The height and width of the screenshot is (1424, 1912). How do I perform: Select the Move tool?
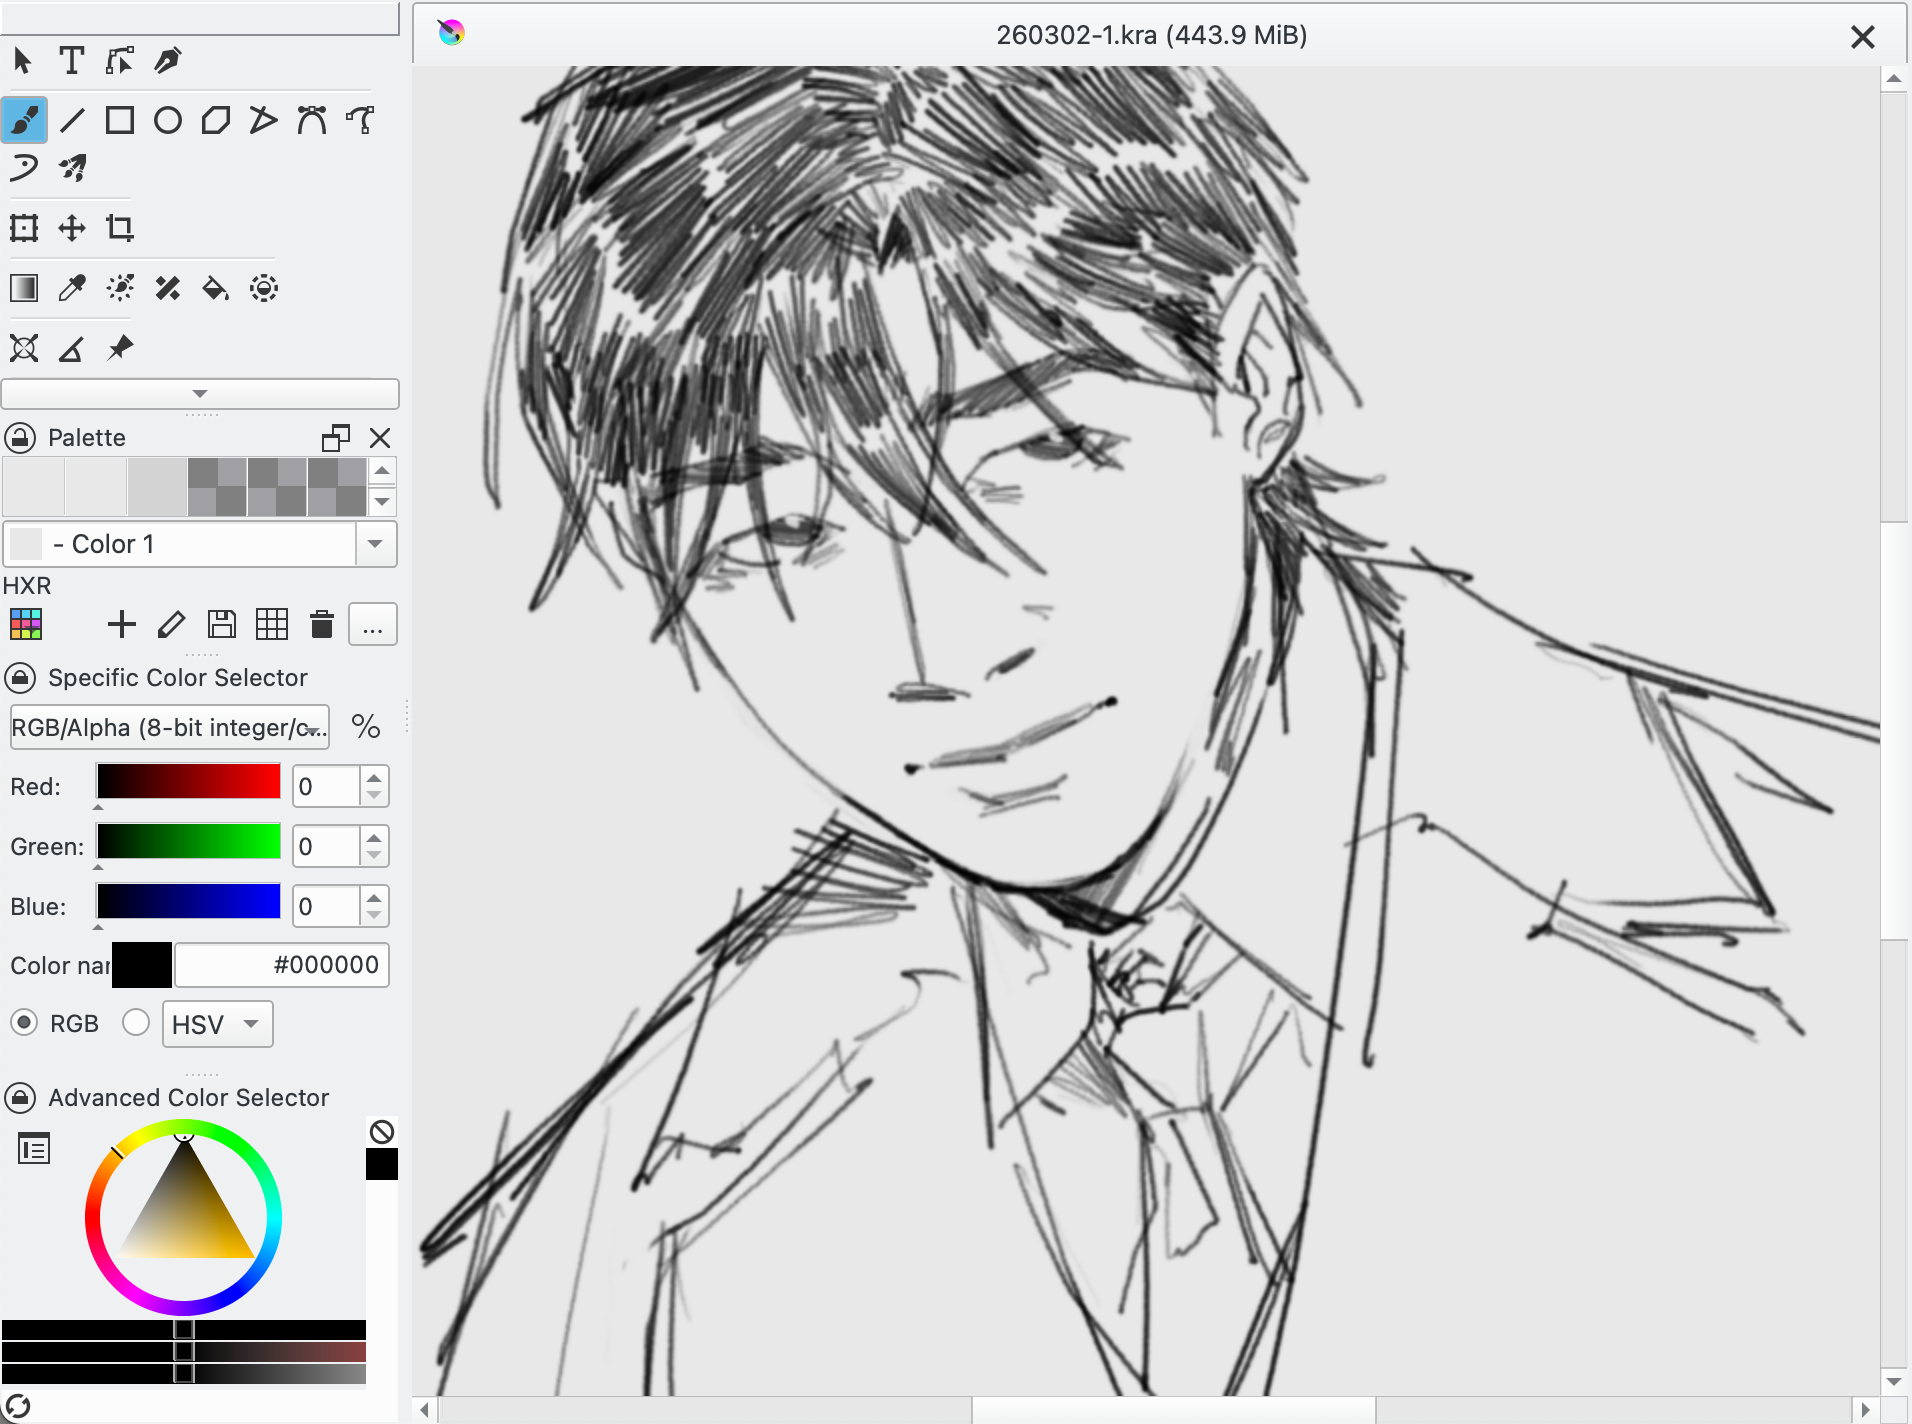[72, 228]
